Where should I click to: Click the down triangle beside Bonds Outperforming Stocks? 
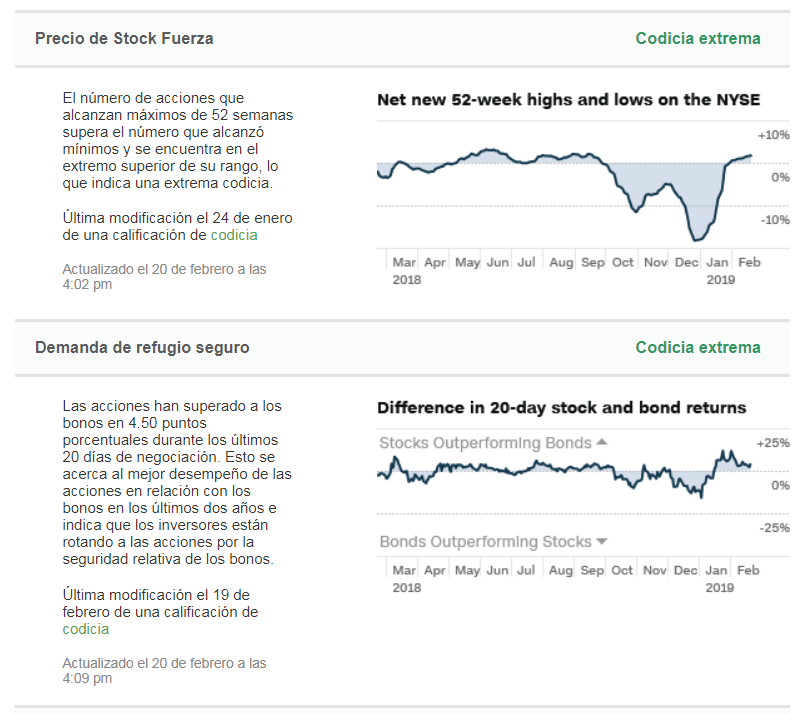[602, 542]
